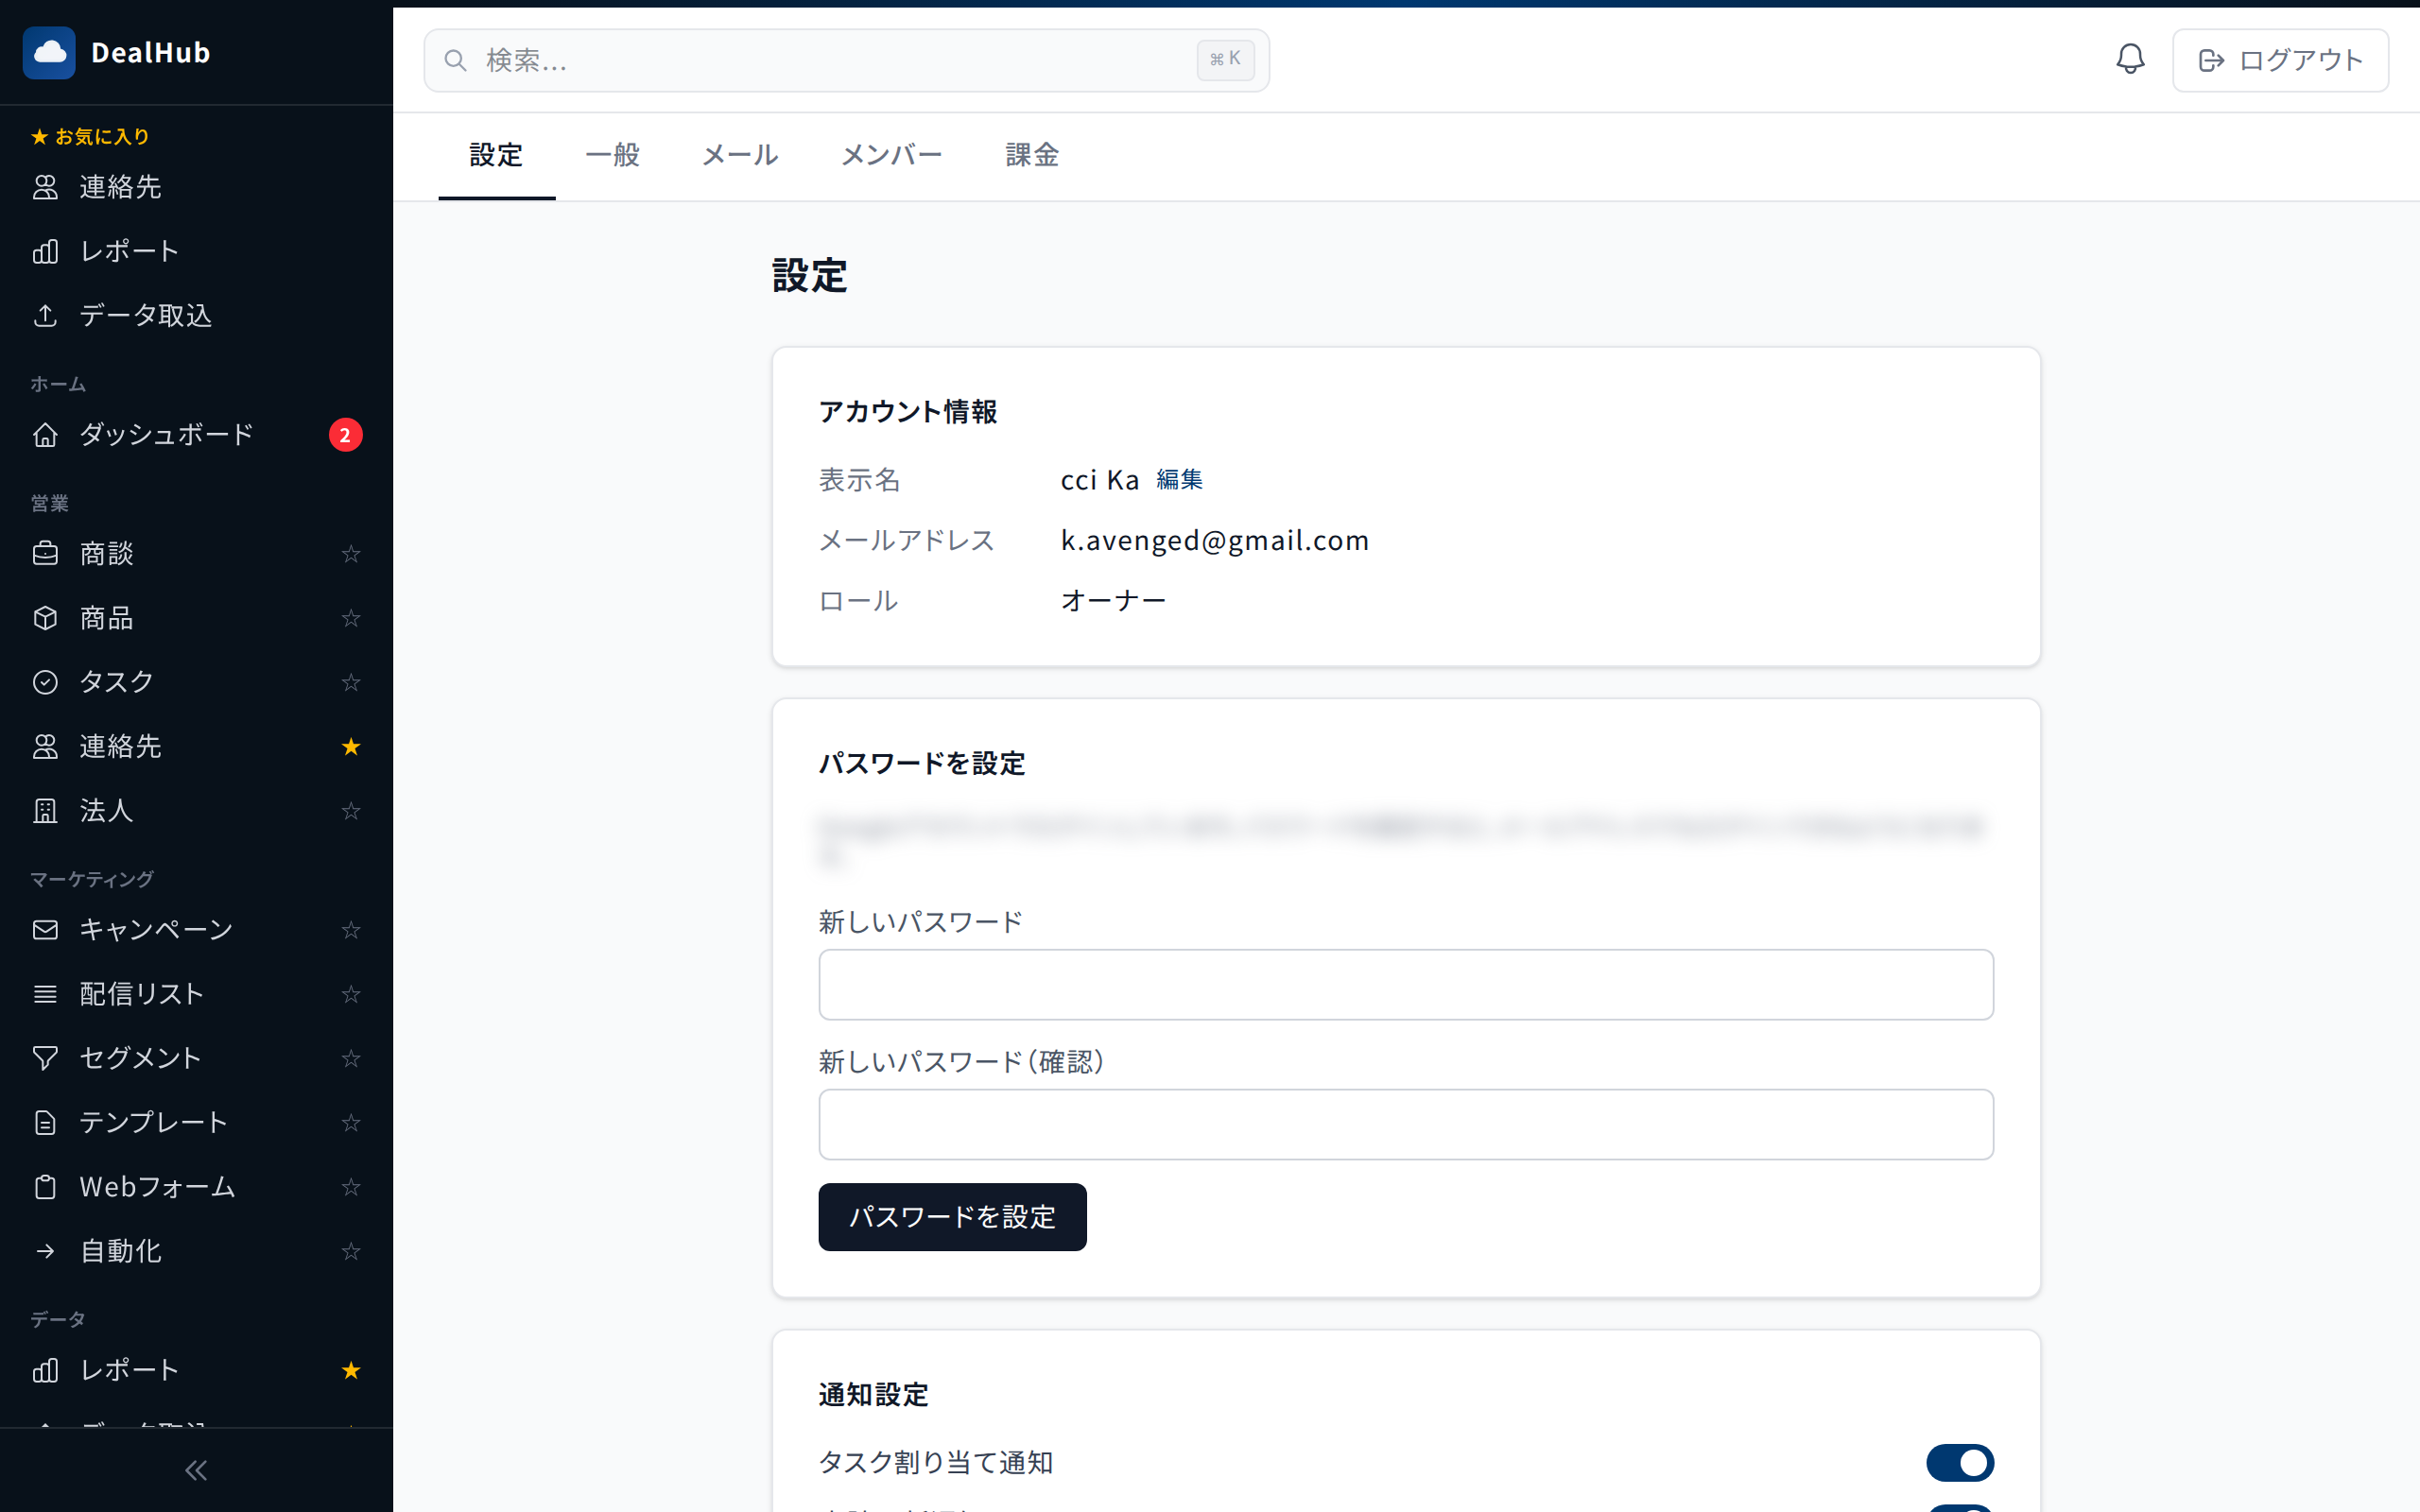2420x1512 pixels.
Task: Click the 編集 link beside the display name
Action: point(1179,480)
